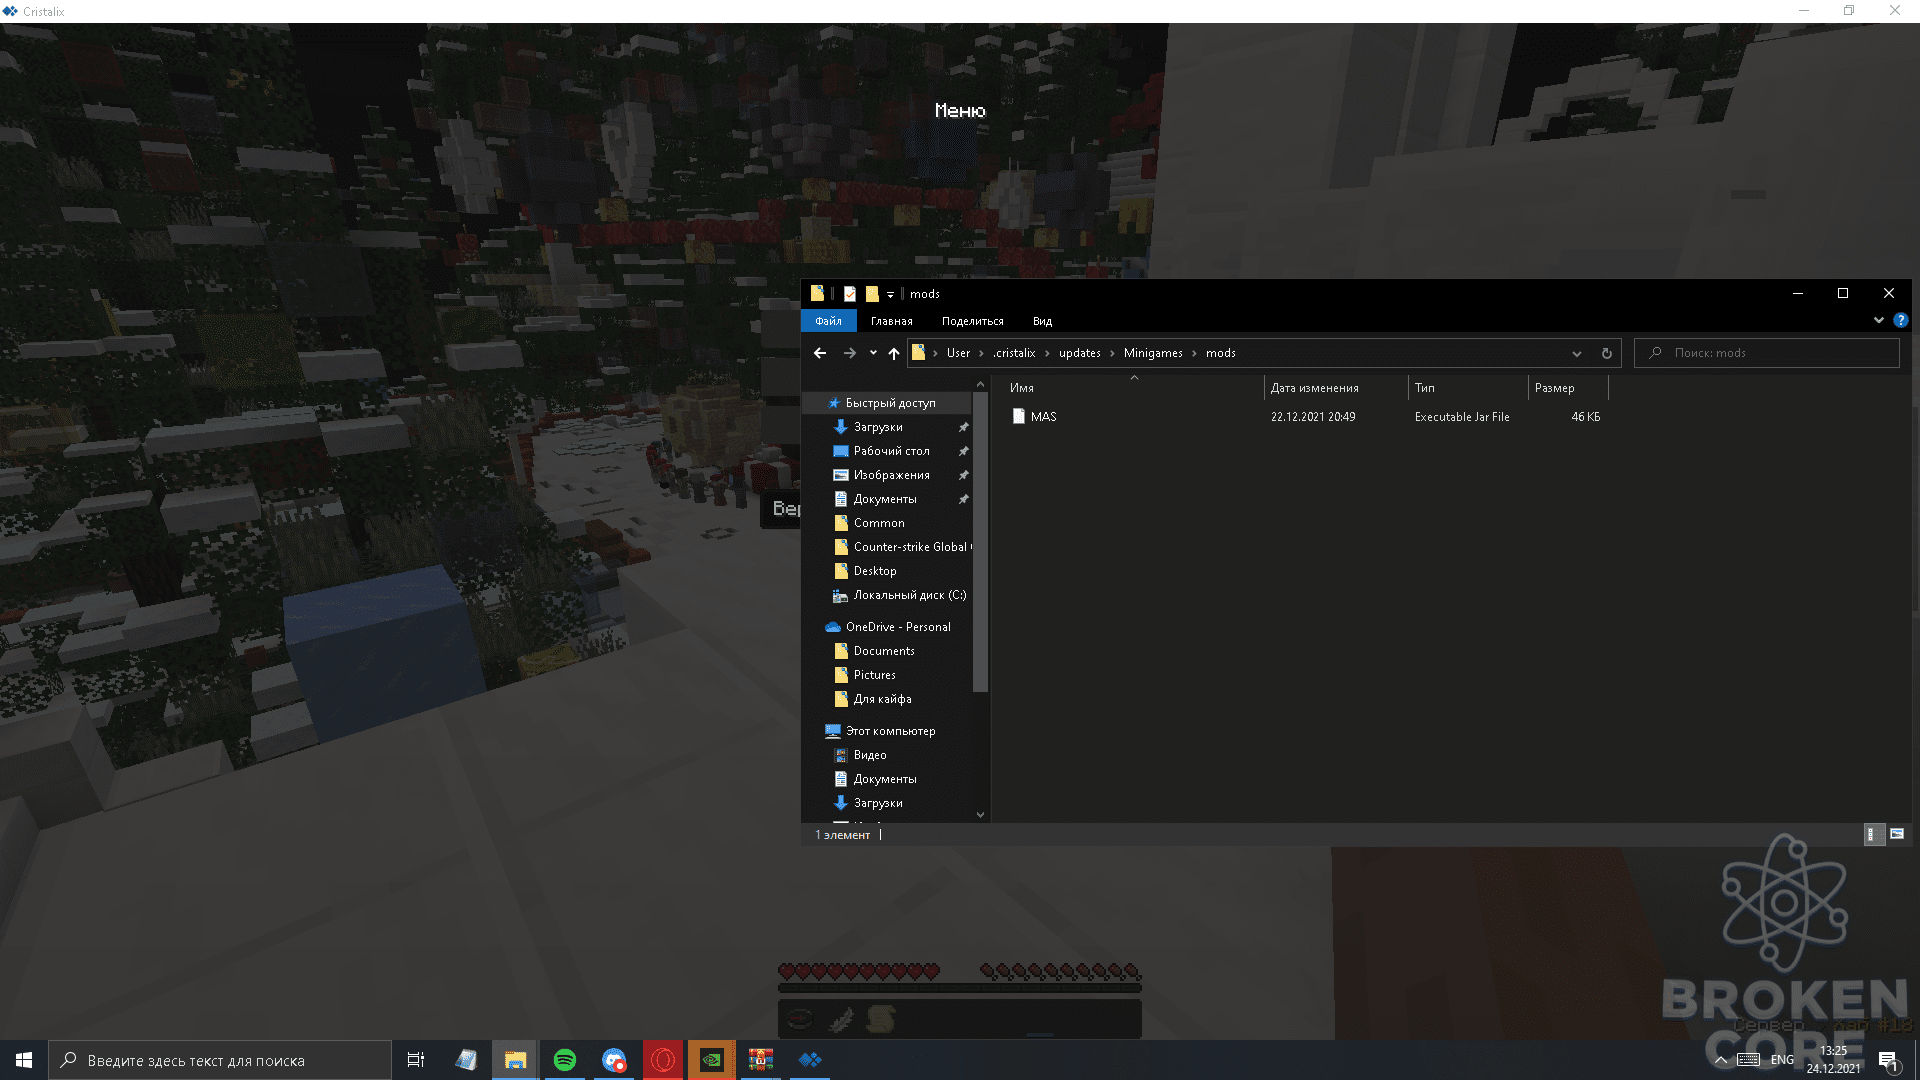Screen dimensions: 1920x1080
Task: Open Локальный диск (C:) in sidebar
Action: [x=909, y=595]
